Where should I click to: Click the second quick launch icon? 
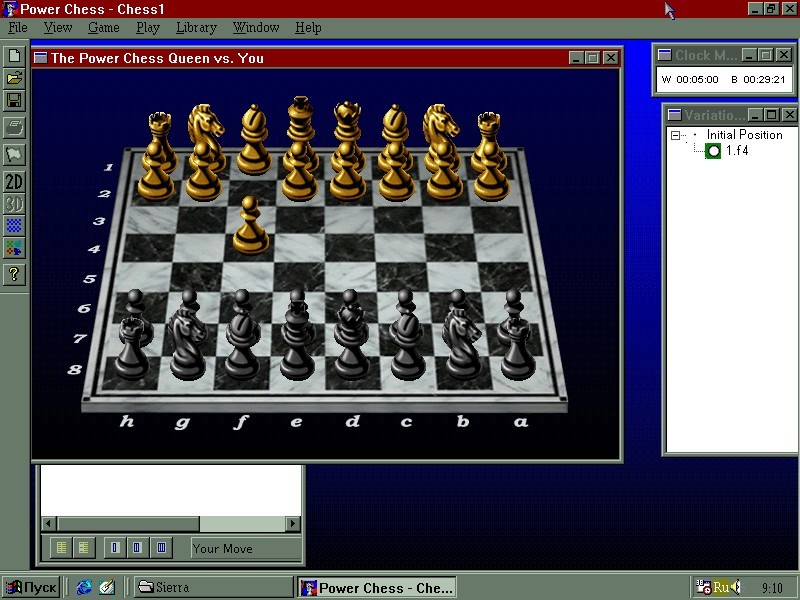[107, 587]
